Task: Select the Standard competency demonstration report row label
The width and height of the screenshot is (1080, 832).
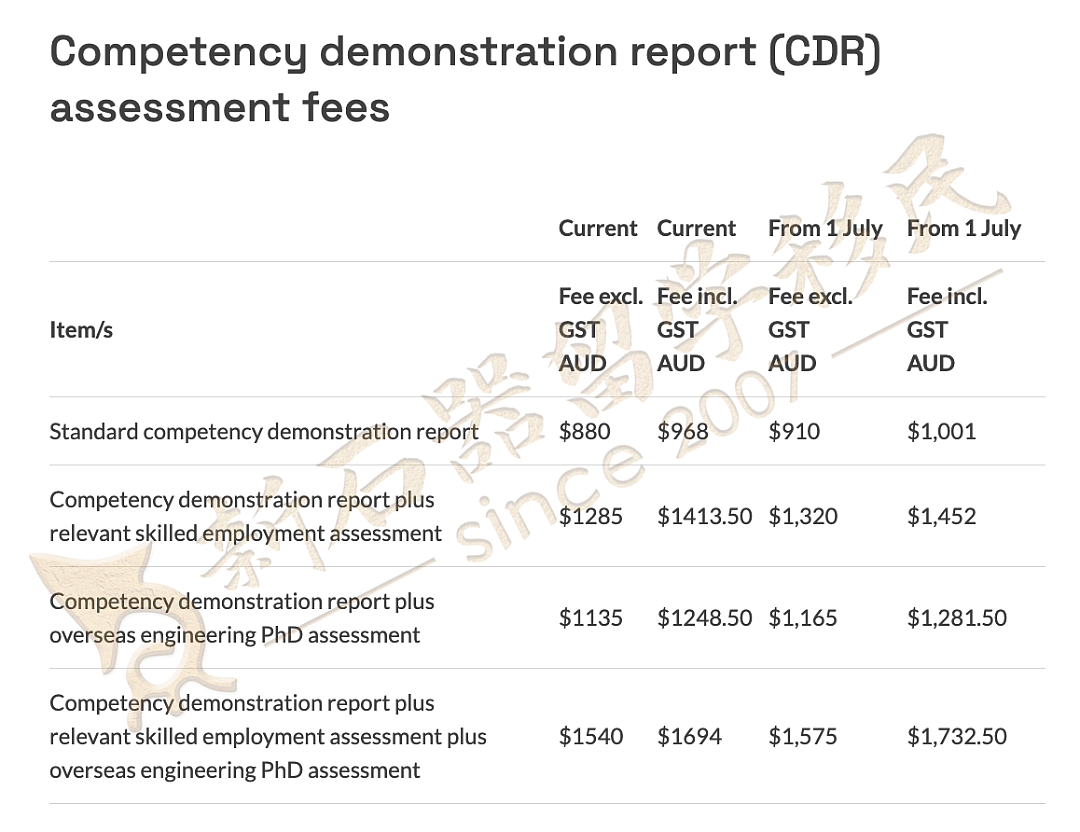Action: 264,432
